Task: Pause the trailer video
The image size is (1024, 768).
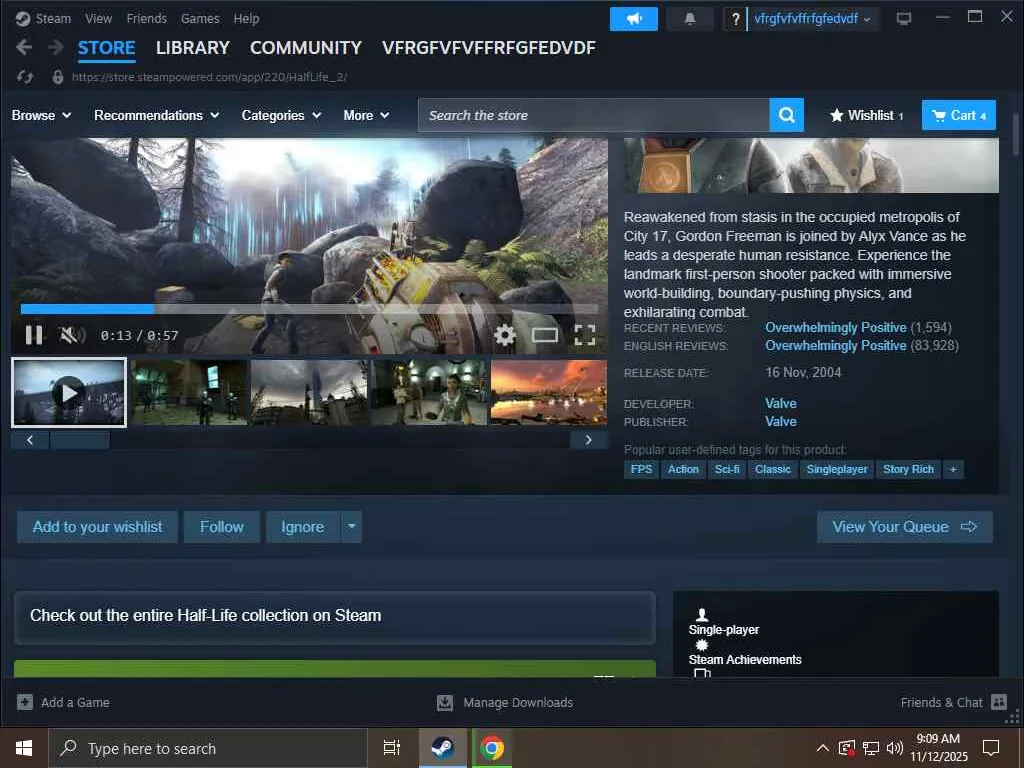Action: tap(34, 335)
